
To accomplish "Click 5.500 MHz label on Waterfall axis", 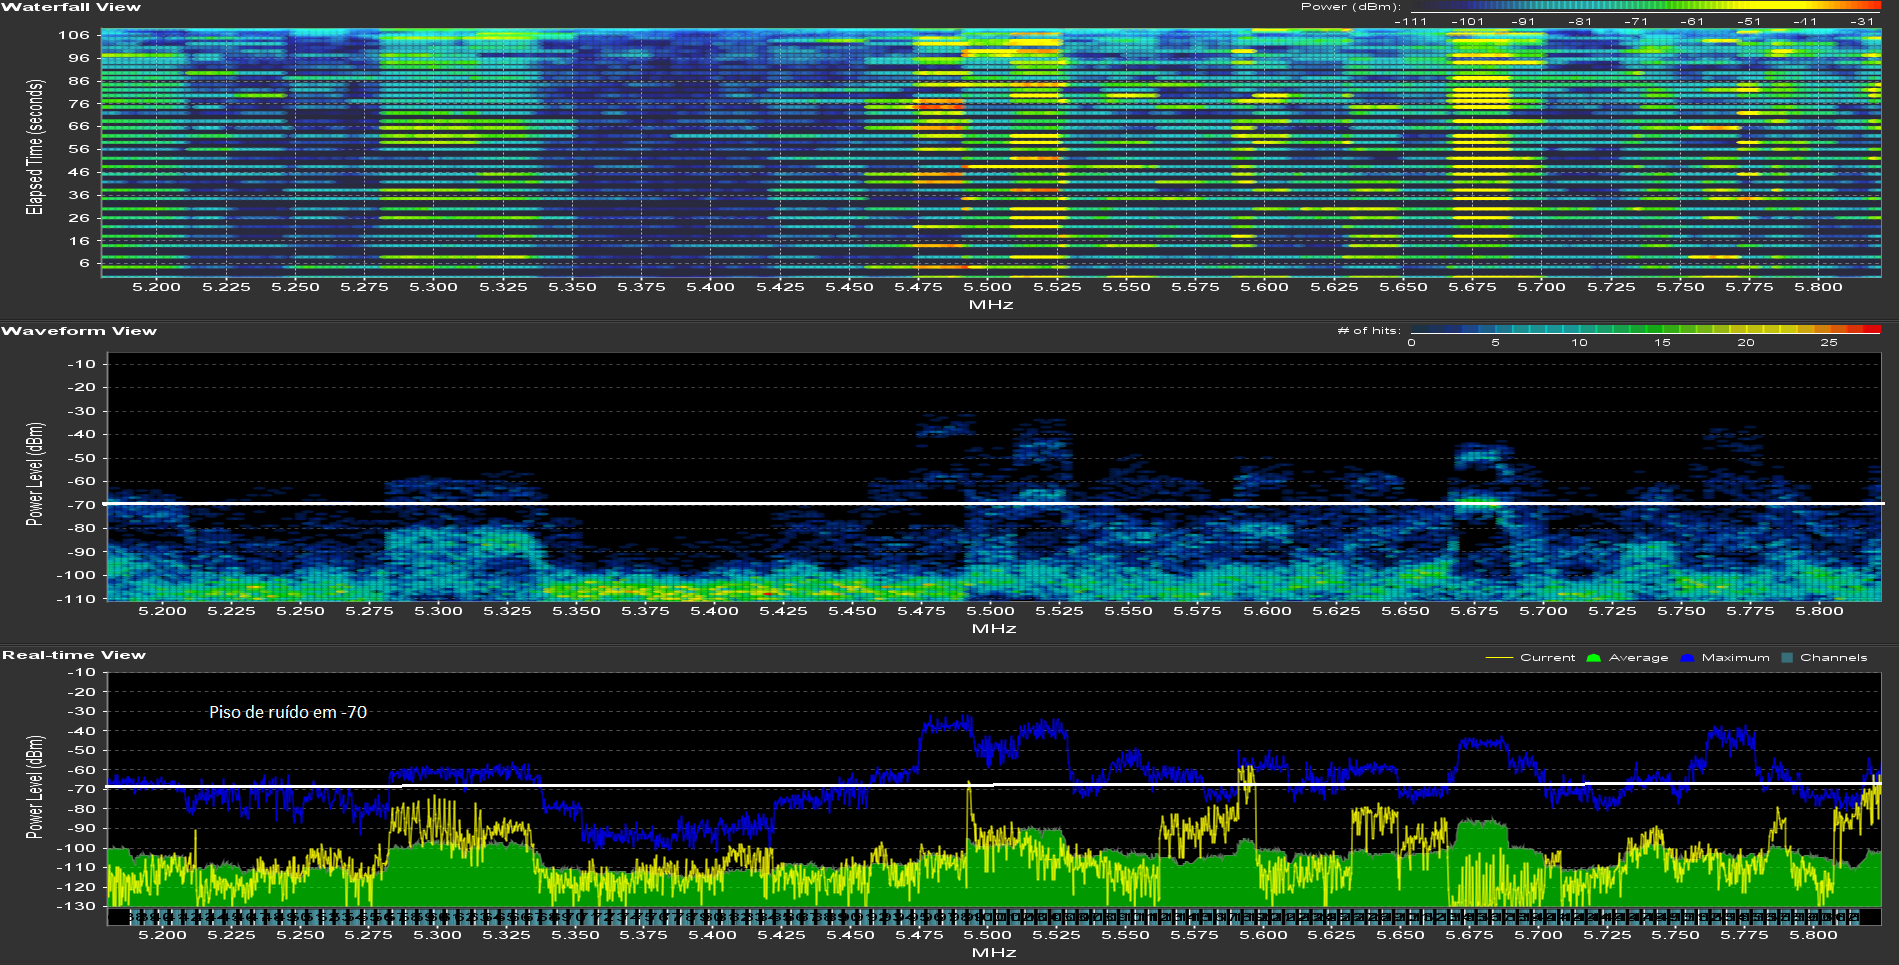I will coord(987,287).
